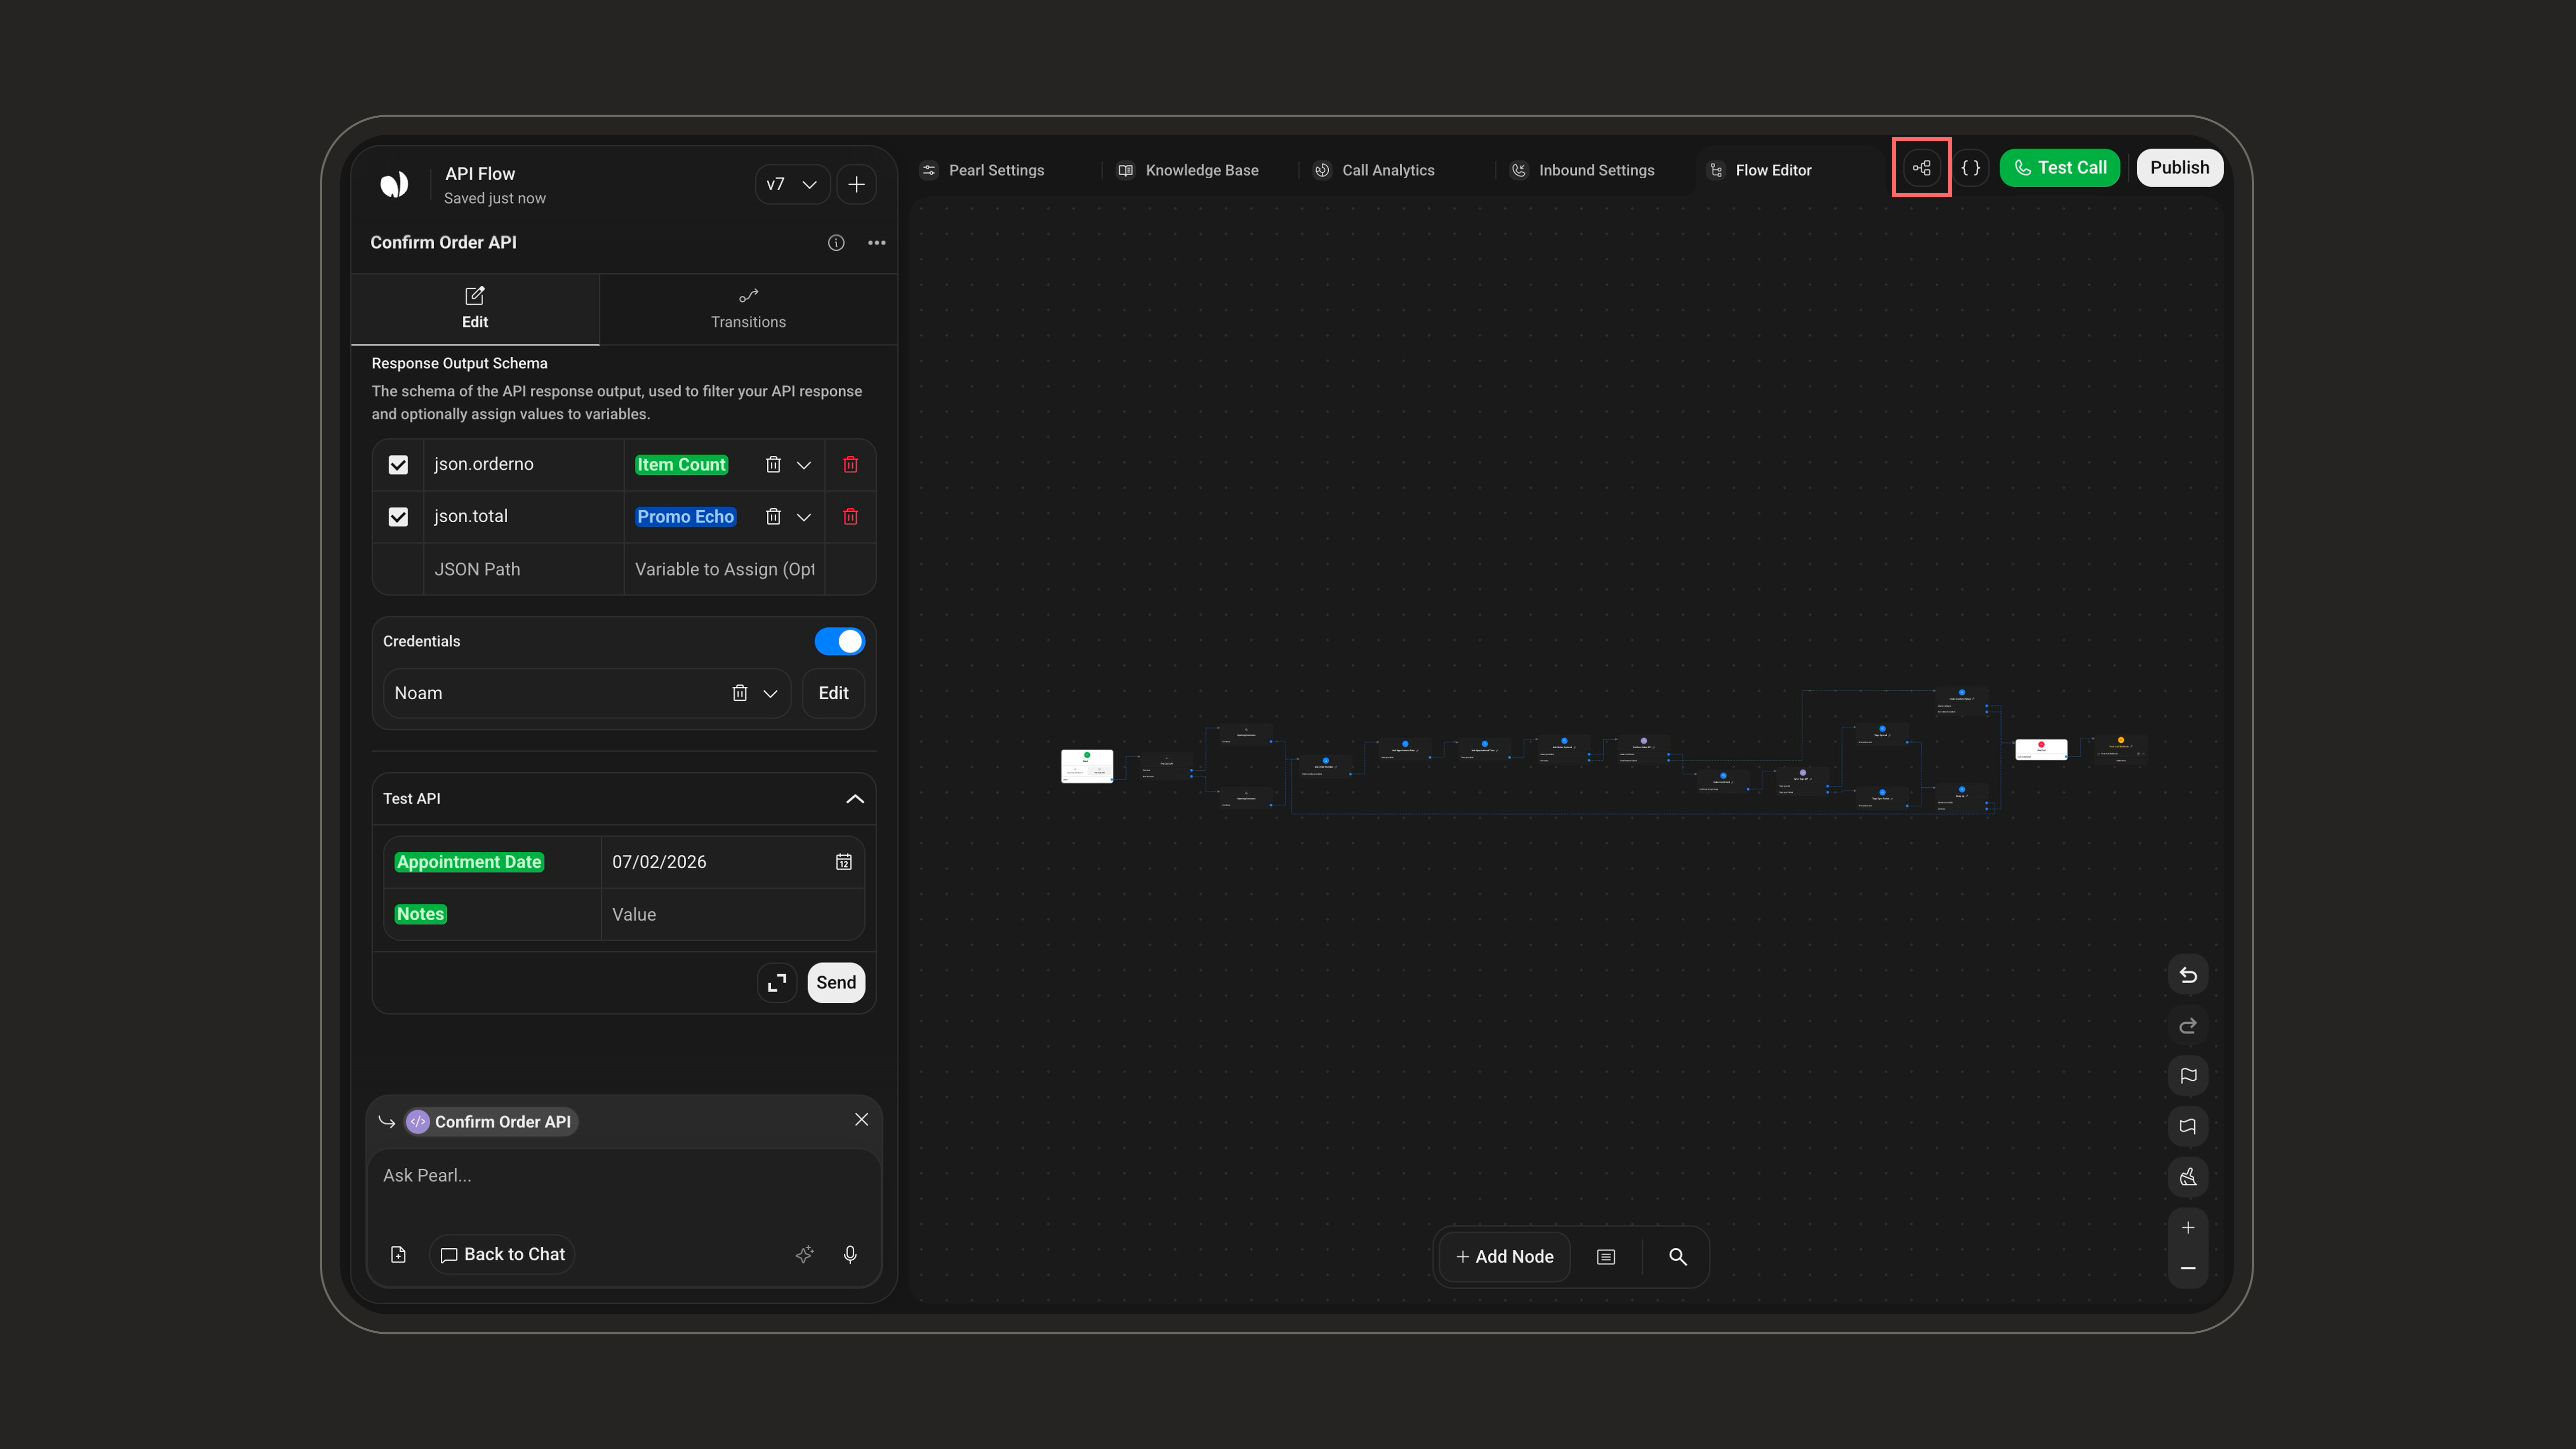Select the white start node on canvas
This screenshot has width=2576, height=1449.
[1087, 766]
